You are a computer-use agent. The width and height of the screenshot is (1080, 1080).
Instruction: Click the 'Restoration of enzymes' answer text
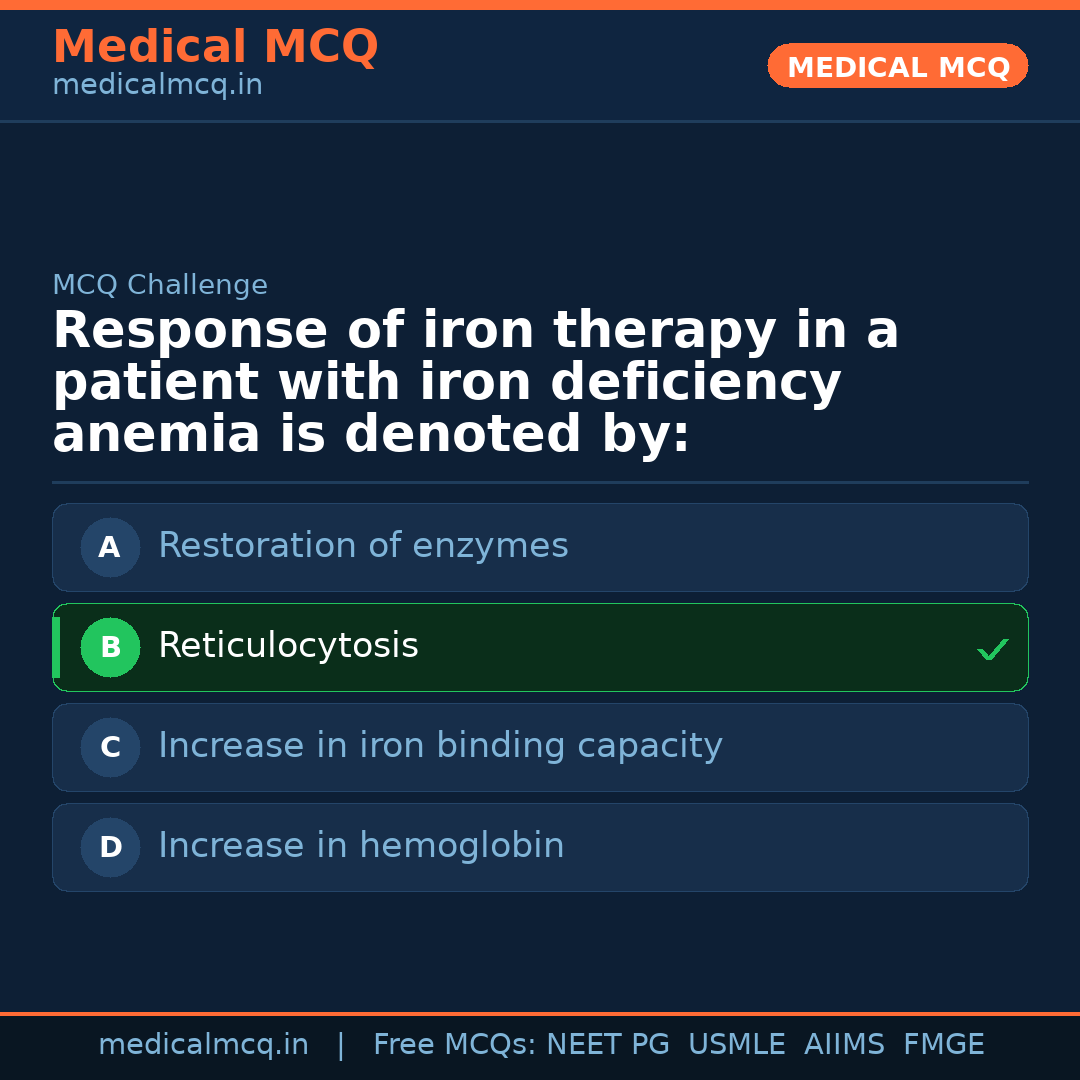click(x=363, y=546)
